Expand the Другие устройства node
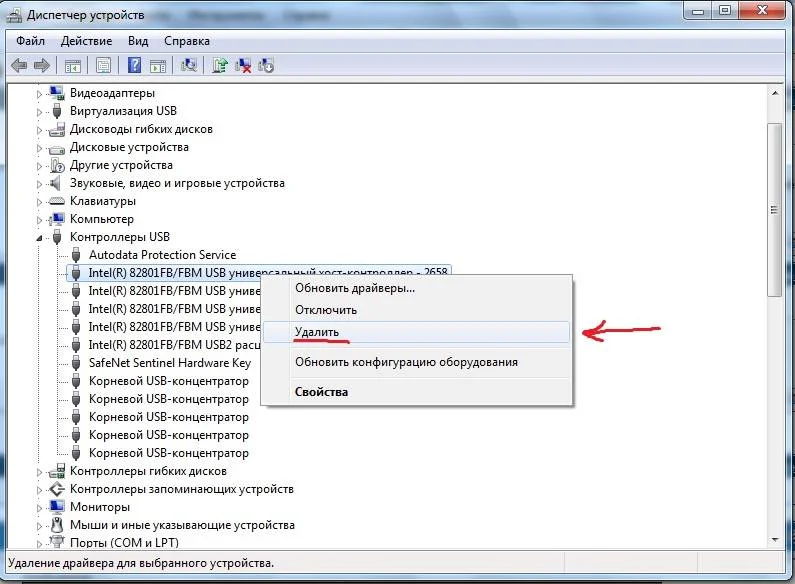The height and width of the screenshot is (584, 795). coord(39,166)
